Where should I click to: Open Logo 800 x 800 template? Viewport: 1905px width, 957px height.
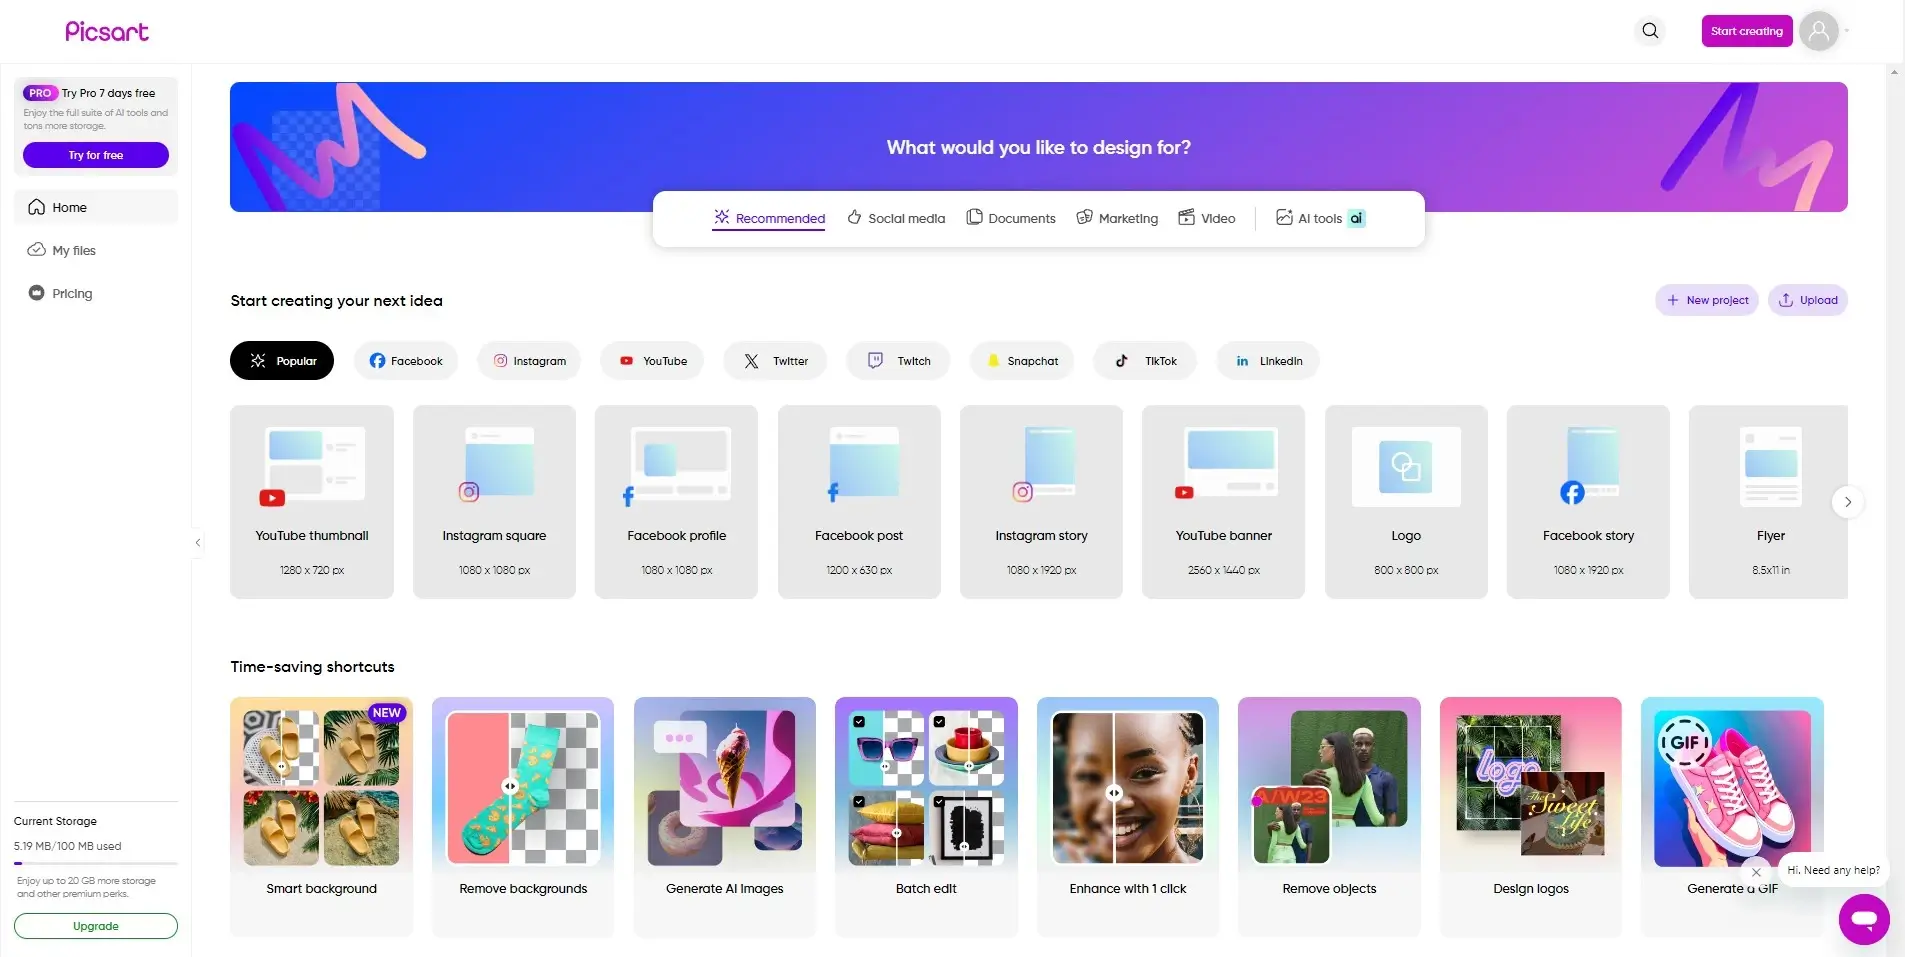1406,502
